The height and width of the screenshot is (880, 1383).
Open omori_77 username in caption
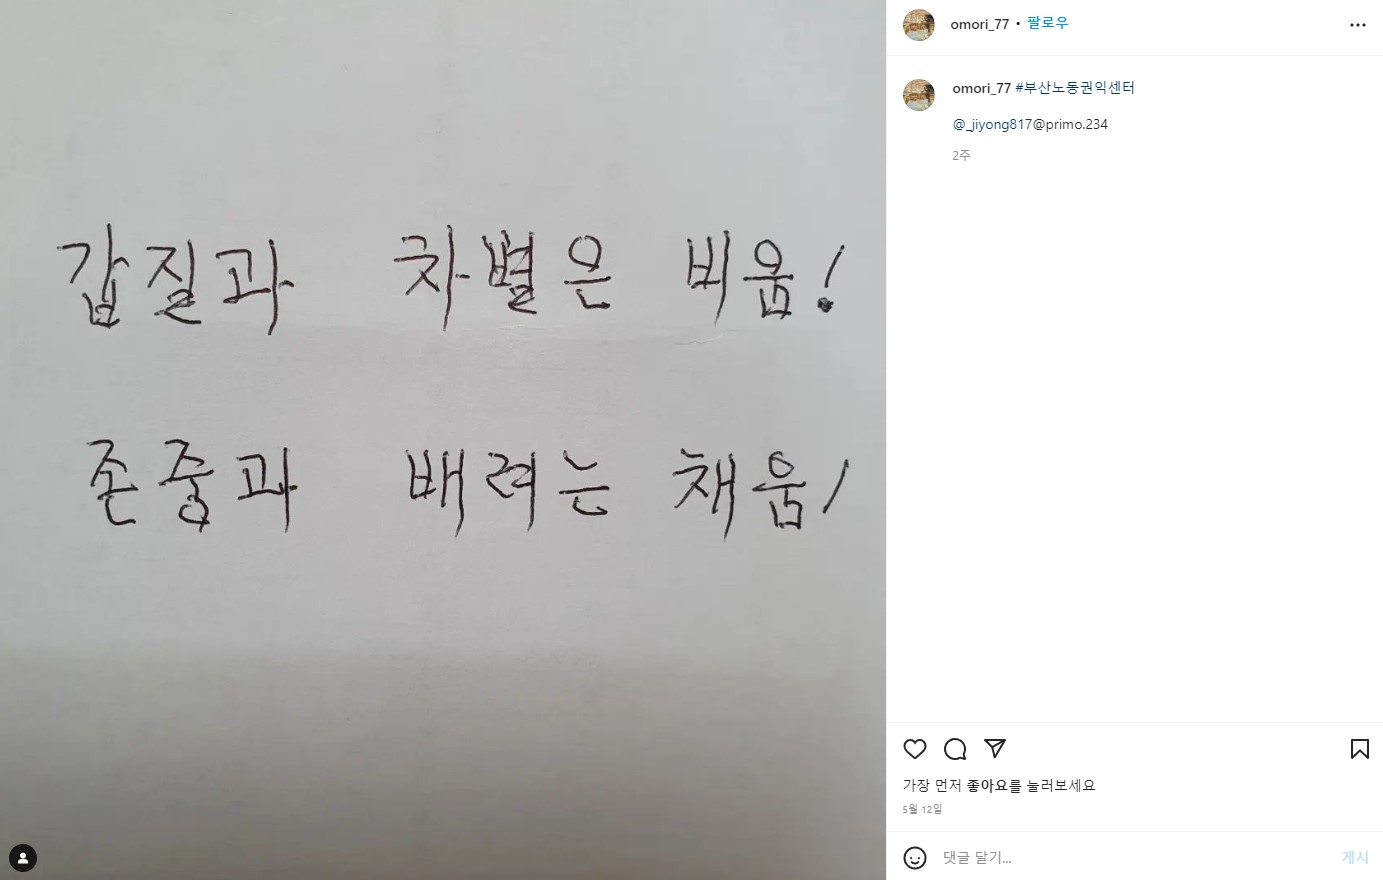click(x=982, y=88)
